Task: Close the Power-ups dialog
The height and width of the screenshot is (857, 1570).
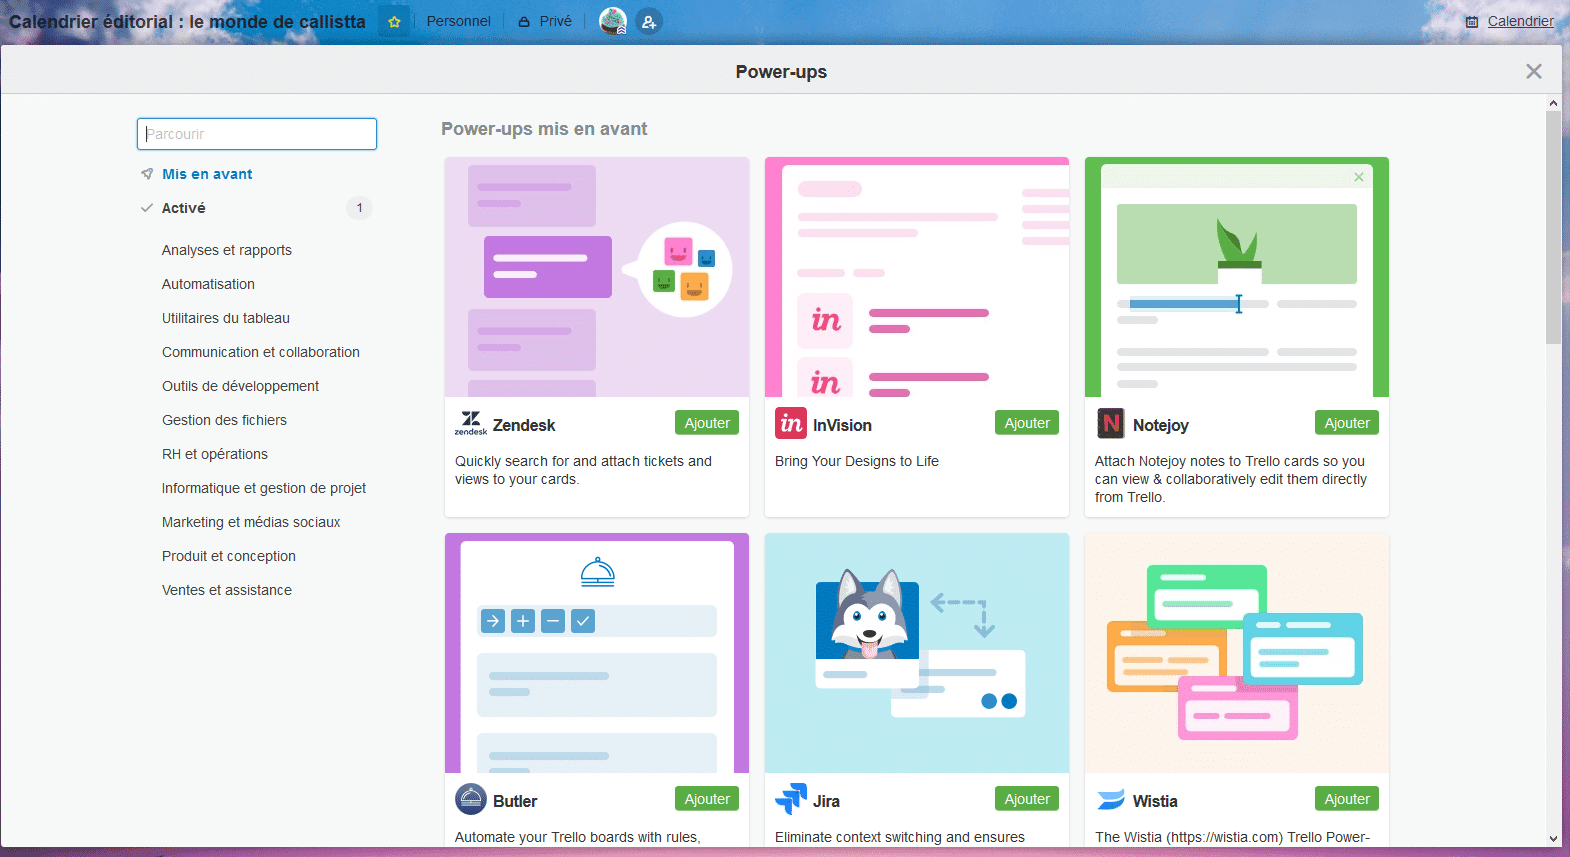Action: point(1534,71)
